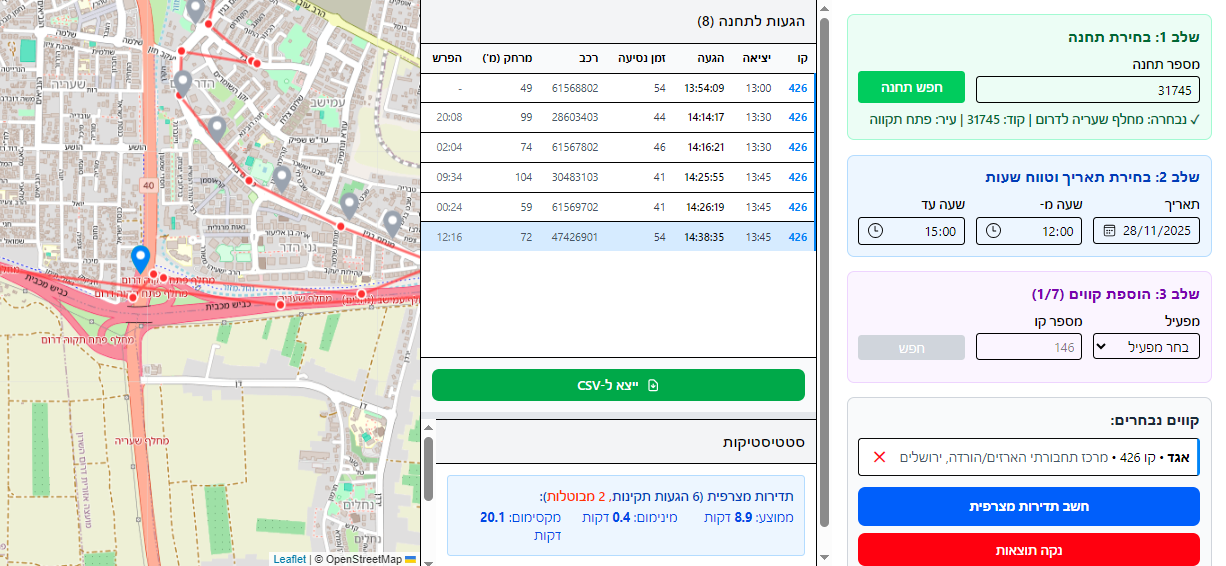Click the gap value 00:24
Screen dimensions: 1226x566
pos(449,207)
